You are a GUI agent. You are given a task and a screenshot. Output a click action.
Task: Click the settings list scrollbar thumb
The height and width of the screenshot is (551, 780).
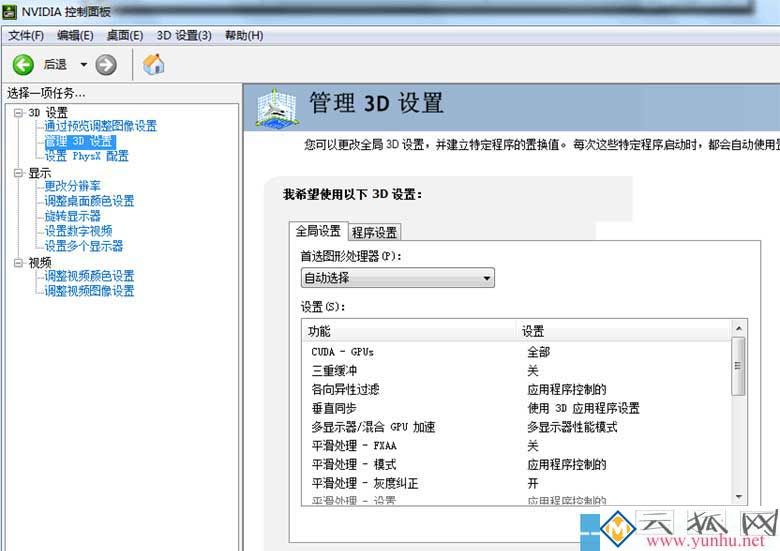click(739, 366)
